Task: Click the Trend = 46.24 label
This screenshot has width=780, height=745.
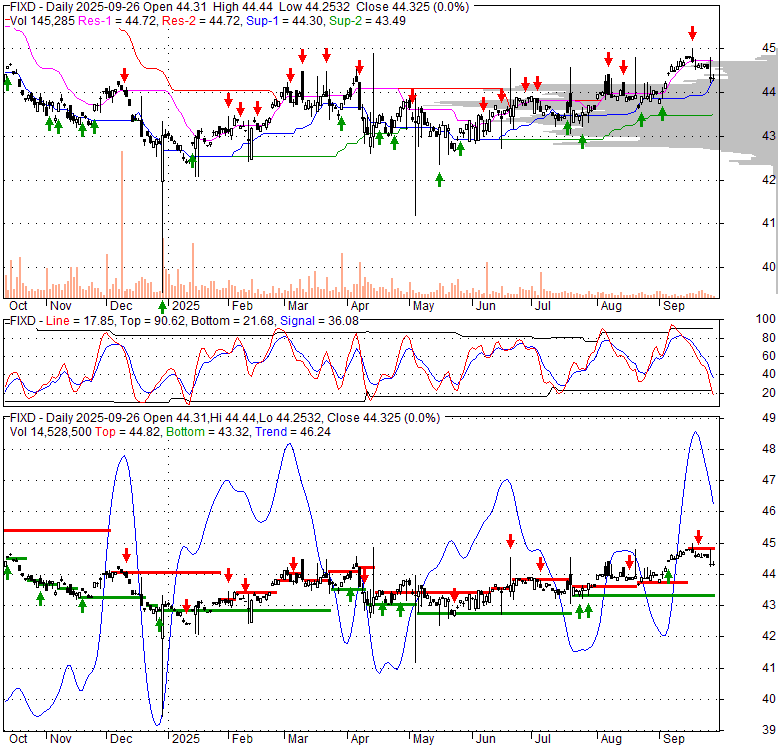Action: click(x=293, y=432)
